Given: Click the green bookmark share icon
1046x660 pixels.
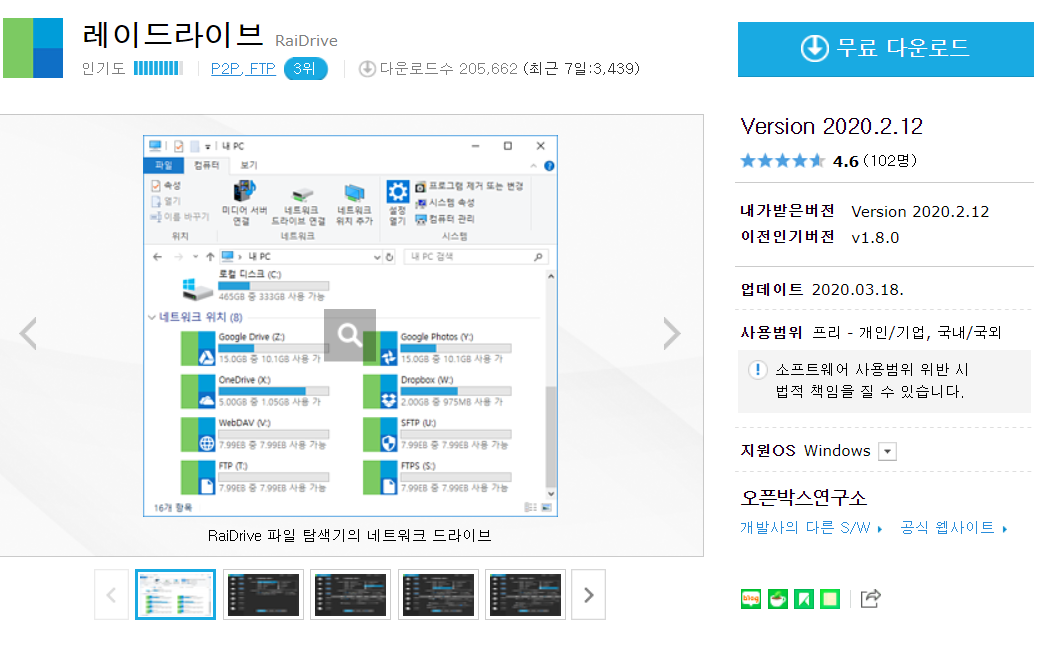Looking at the screenshot, I should (x=804, y=599).
